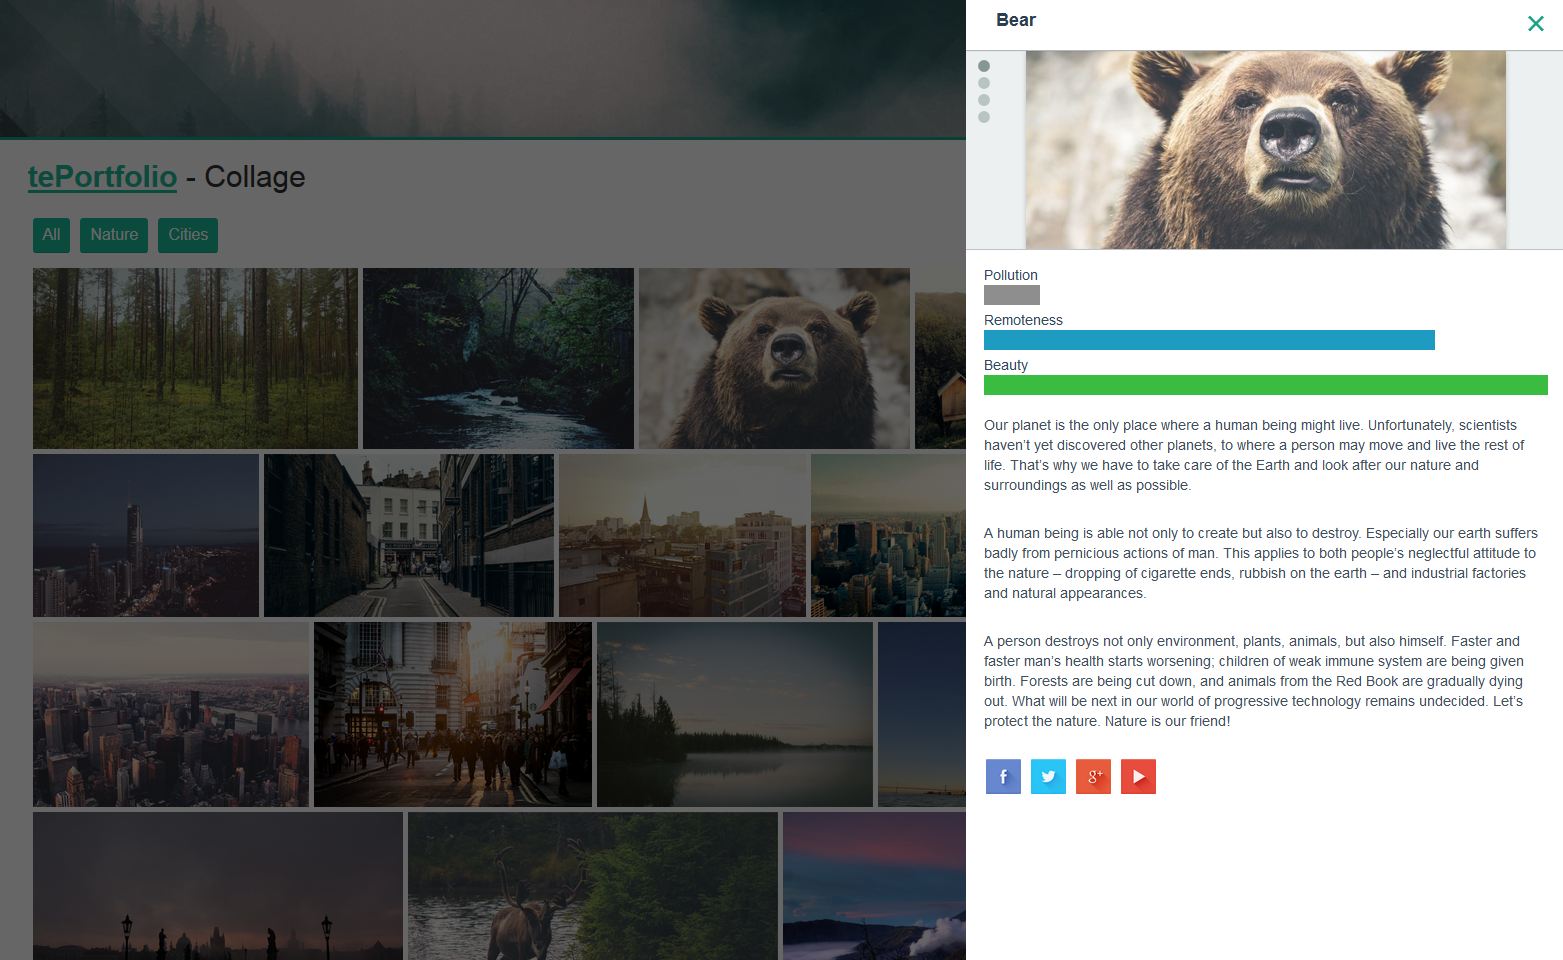Viewport: 1563px width, 960px height.
Task: Open the forest stream thumbnail
Action: (x=498, y=358)
